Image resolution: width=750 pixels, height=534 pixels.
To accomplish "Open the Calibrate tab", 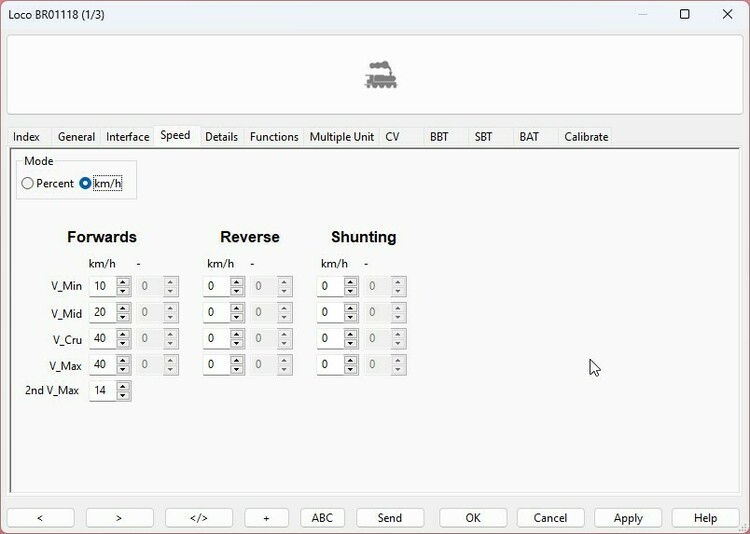I will pyautogui.click(x=586, y=137).
